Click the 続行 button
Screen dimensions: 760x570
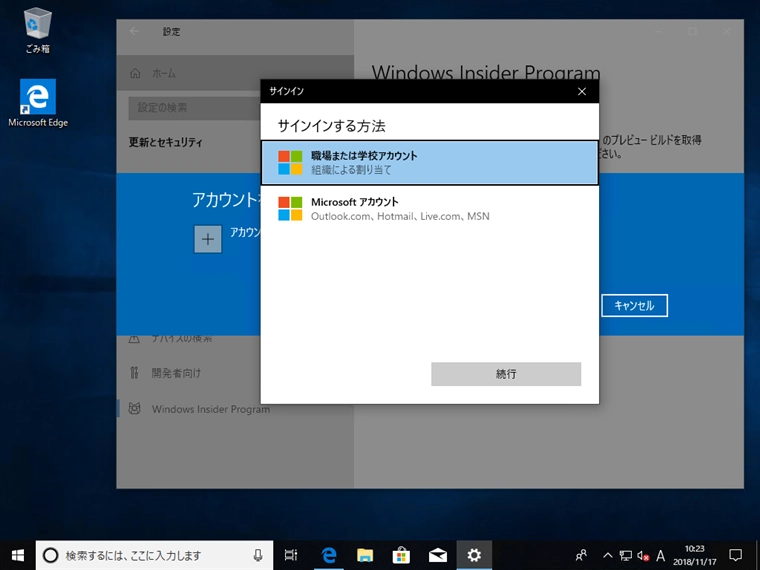pos(506,374)
